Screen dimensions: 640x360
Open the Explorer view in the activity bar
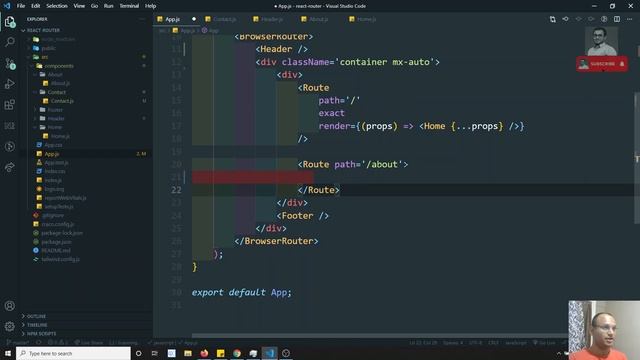(10, 22)
